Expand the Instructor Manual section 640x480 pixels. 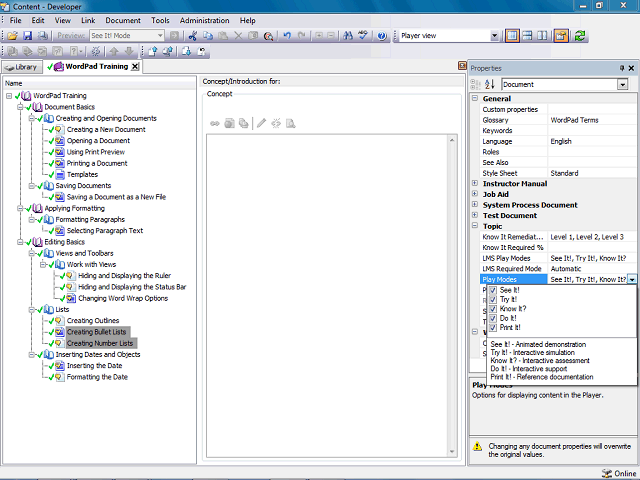(475, 183)
